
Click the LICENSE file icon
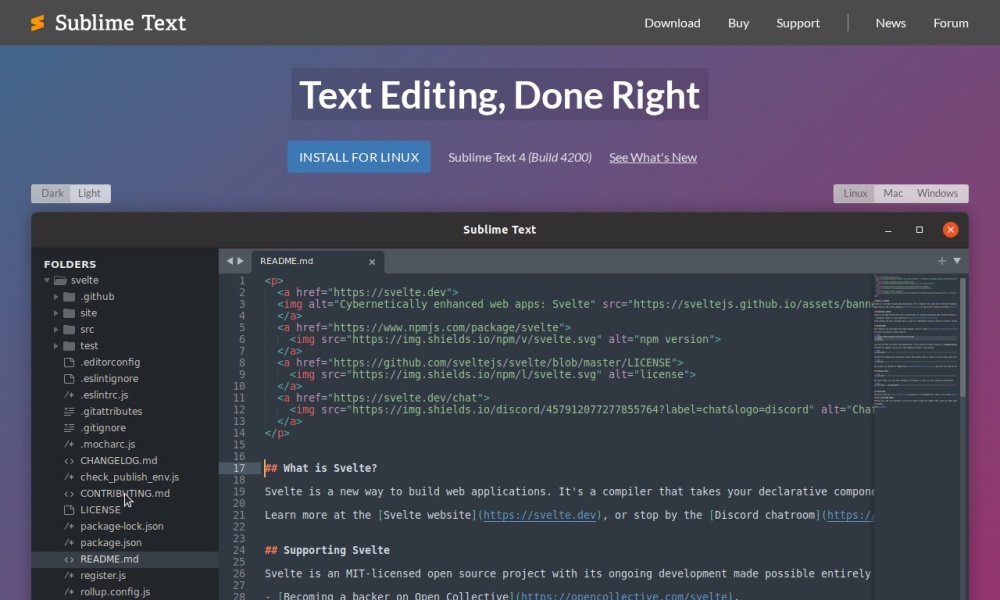click(69, 510)
